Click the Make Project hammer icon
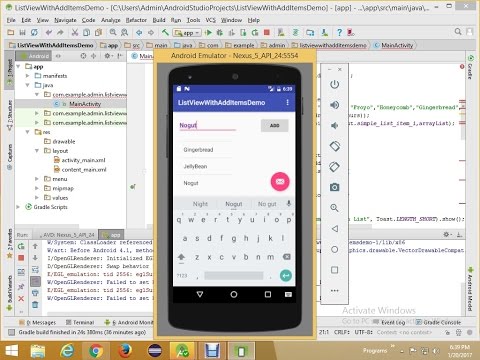The height and width of the screenshot is (360, 480). [x=165, y=32]
